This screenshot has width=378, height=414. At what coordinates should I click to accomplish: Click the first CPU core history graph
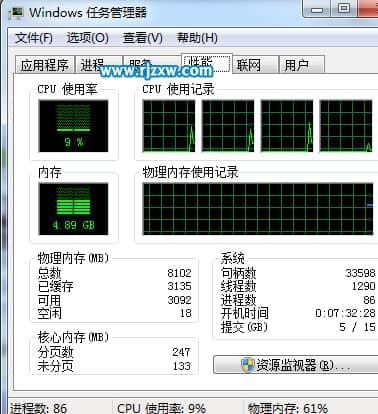(169, 126)
